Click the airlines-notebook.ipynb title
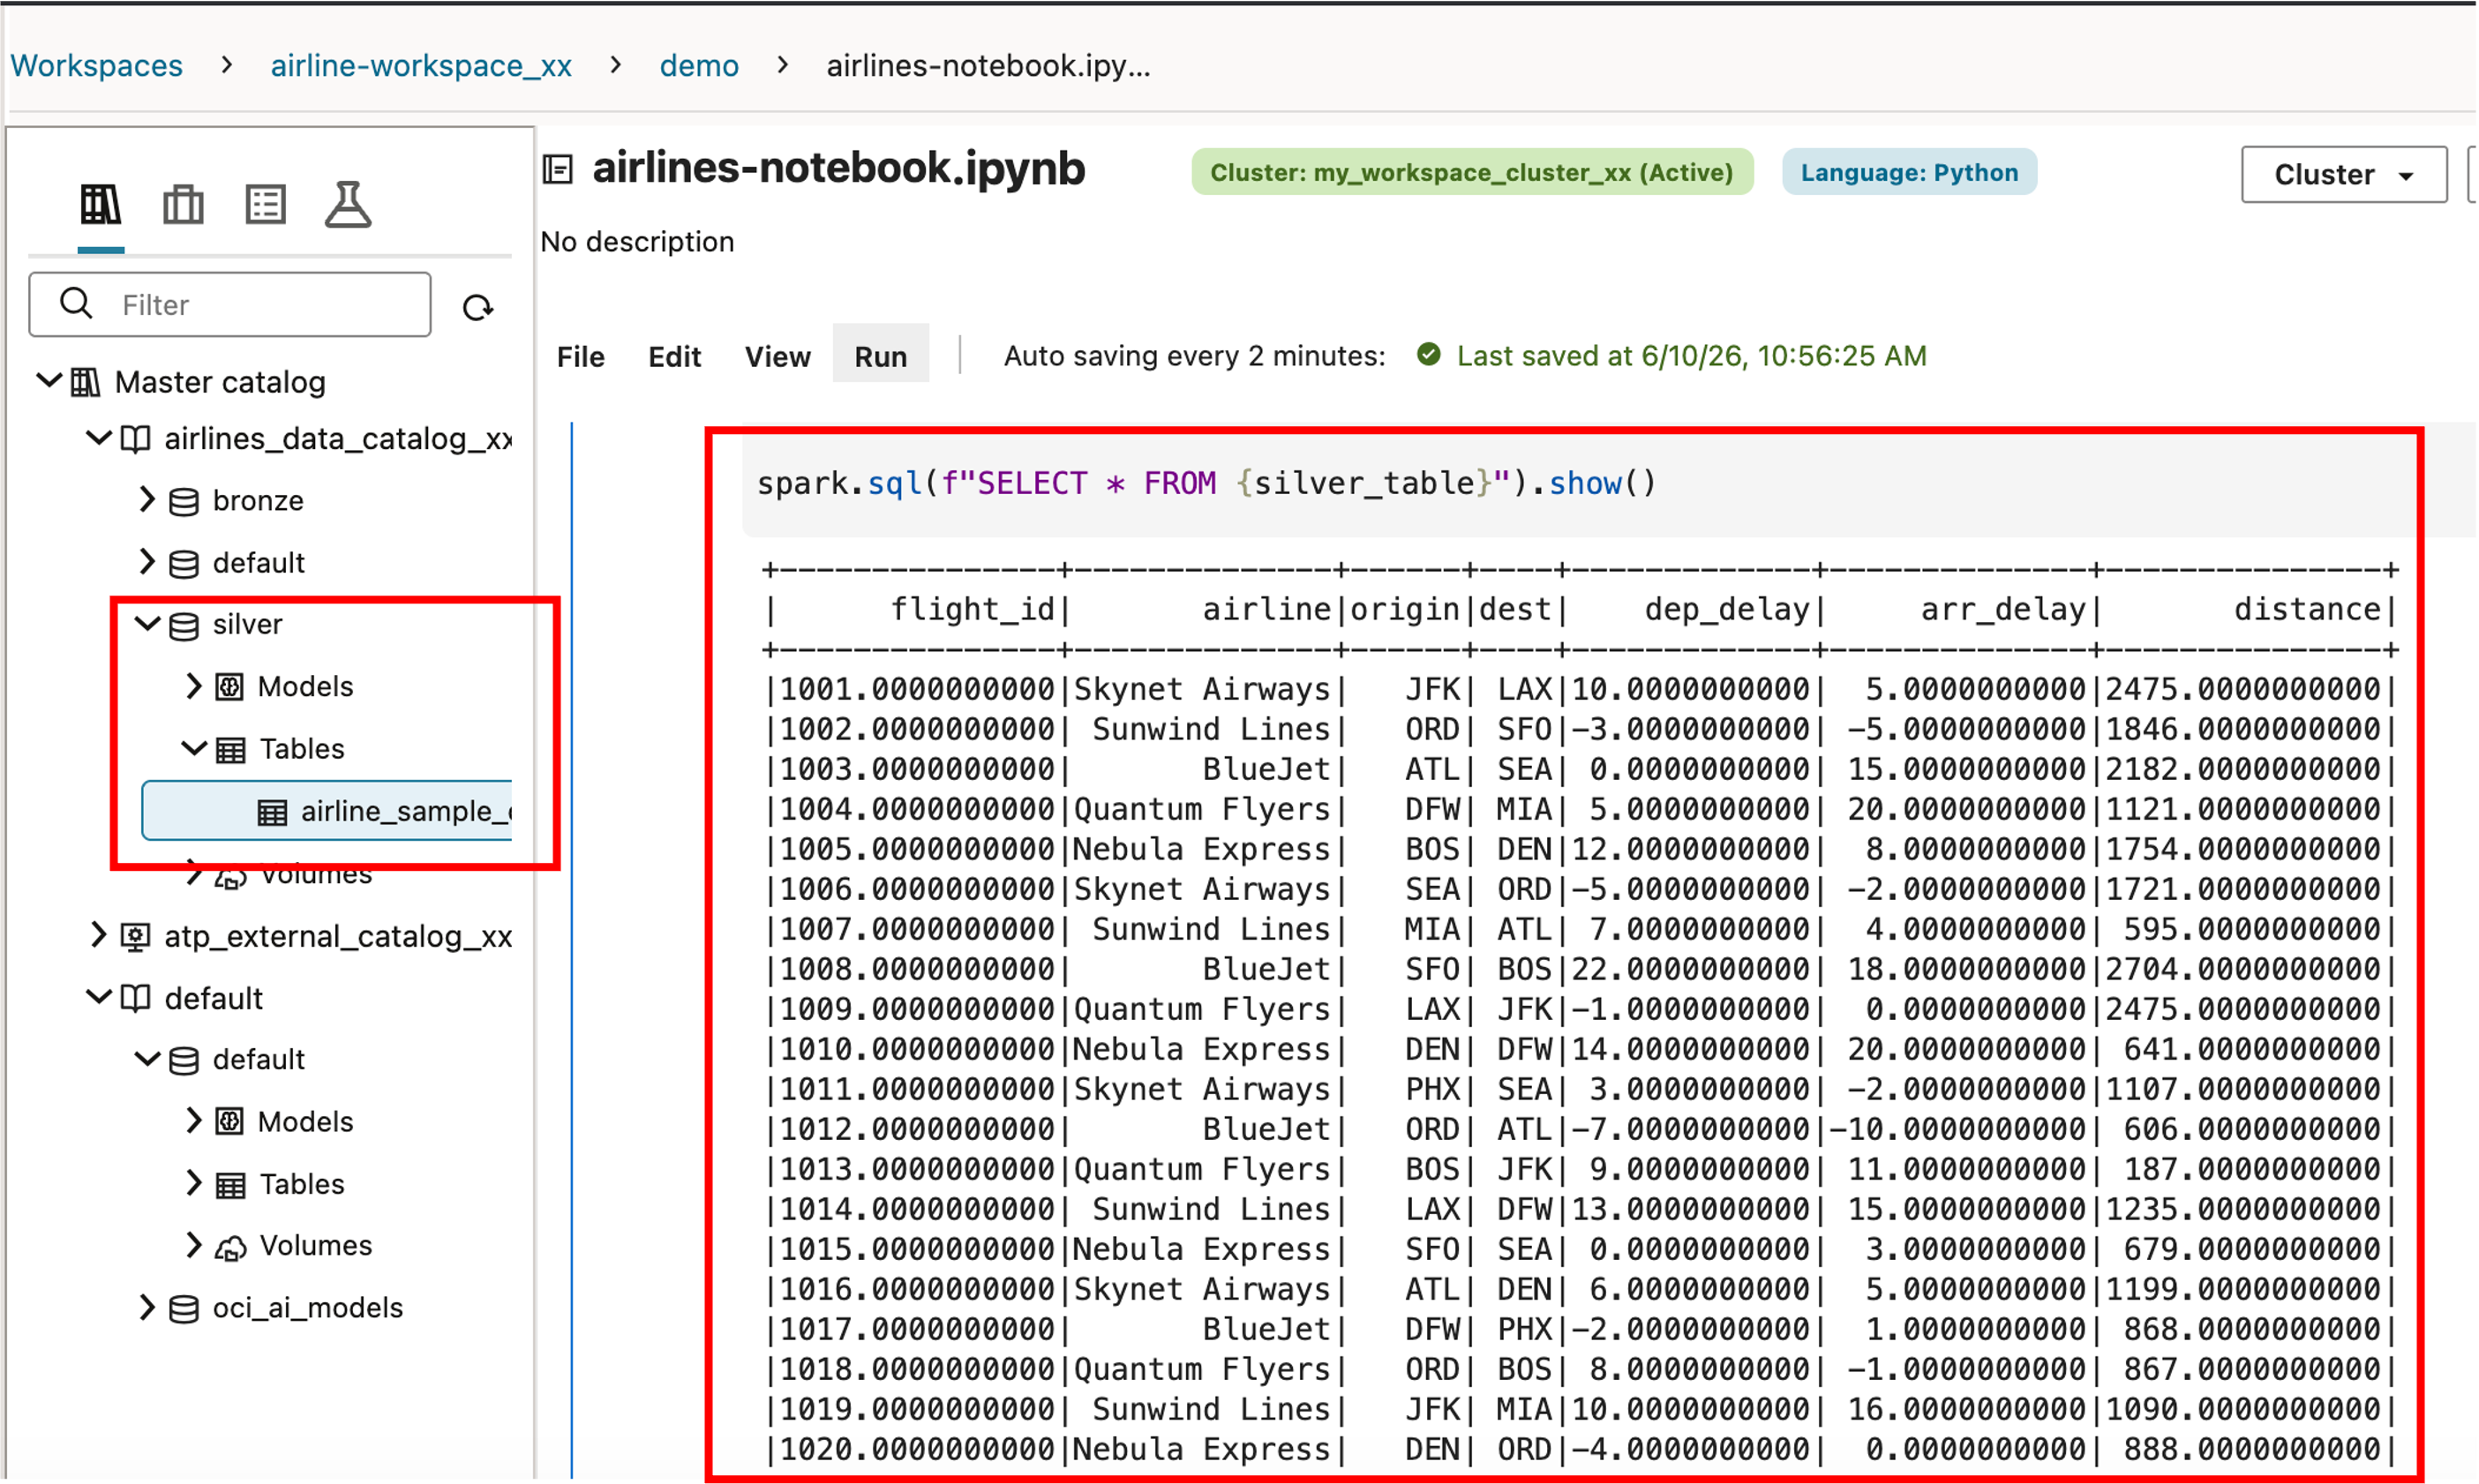Viewport: 2479px width, 1484px height. point(838,168)
